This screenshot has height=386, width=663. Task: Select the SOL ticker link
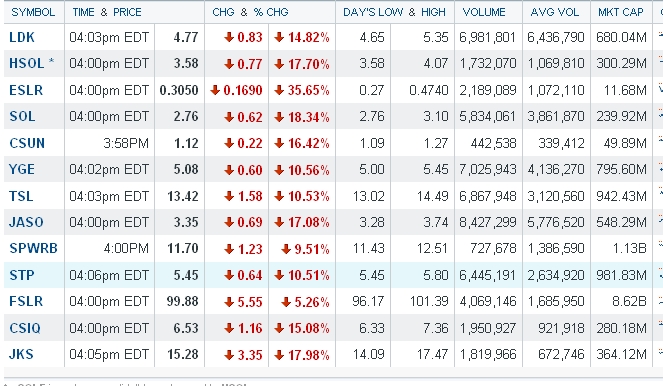(x=22, y=116)
